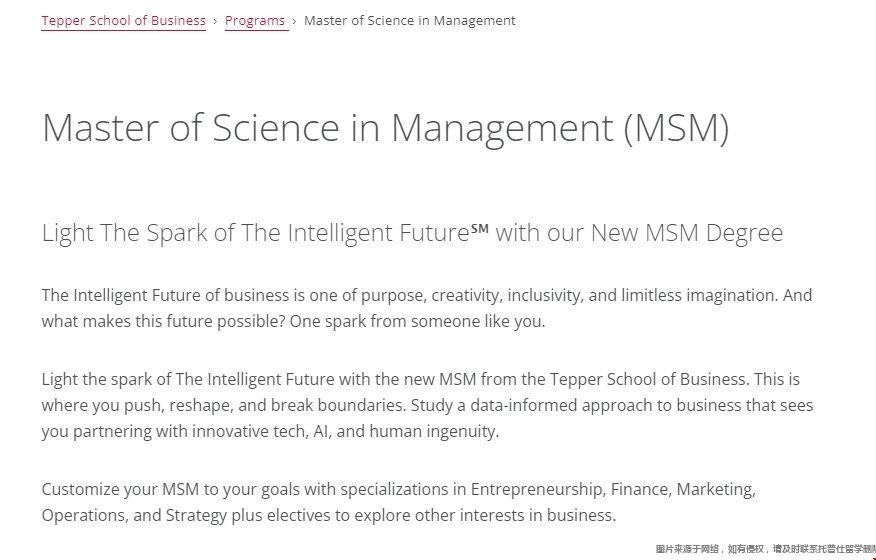The image size is (876, 560).
Task: Click the paragraph starting Customize your MSM
Action: (x=399, y=502)
